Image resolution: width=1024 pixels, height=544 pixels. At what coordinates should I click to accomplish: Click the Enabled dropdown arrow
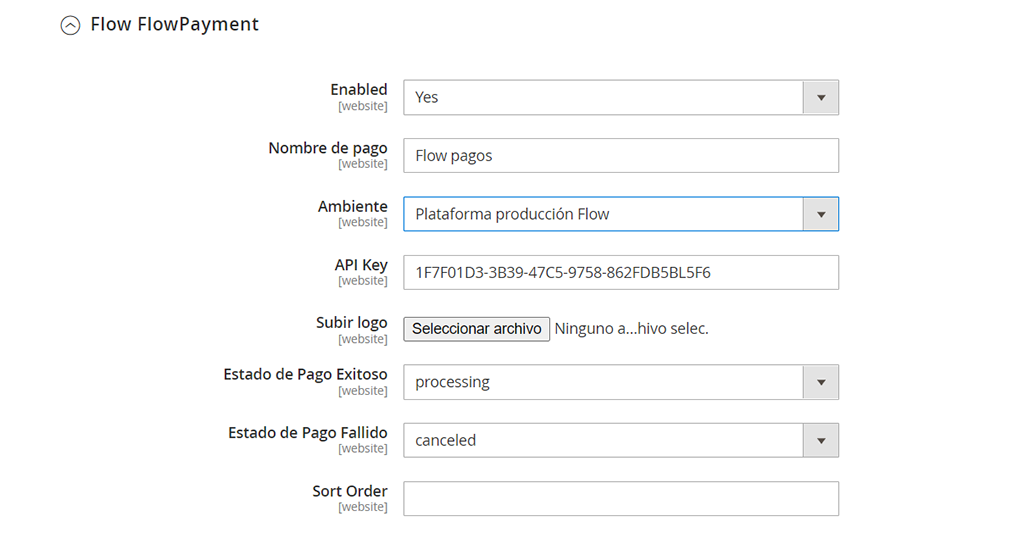pos(821,97)
